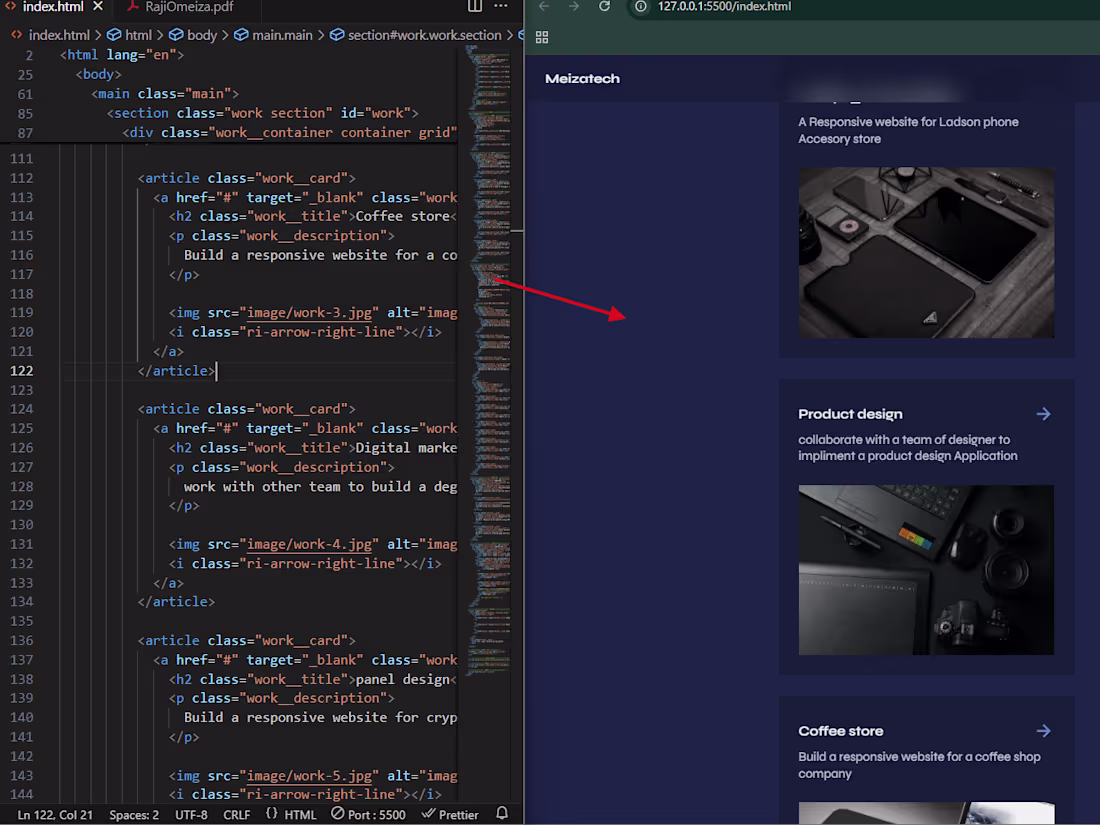The image size is (1100, 825).
Task: Change indentation via Spaces: 2
Action: 134,814
